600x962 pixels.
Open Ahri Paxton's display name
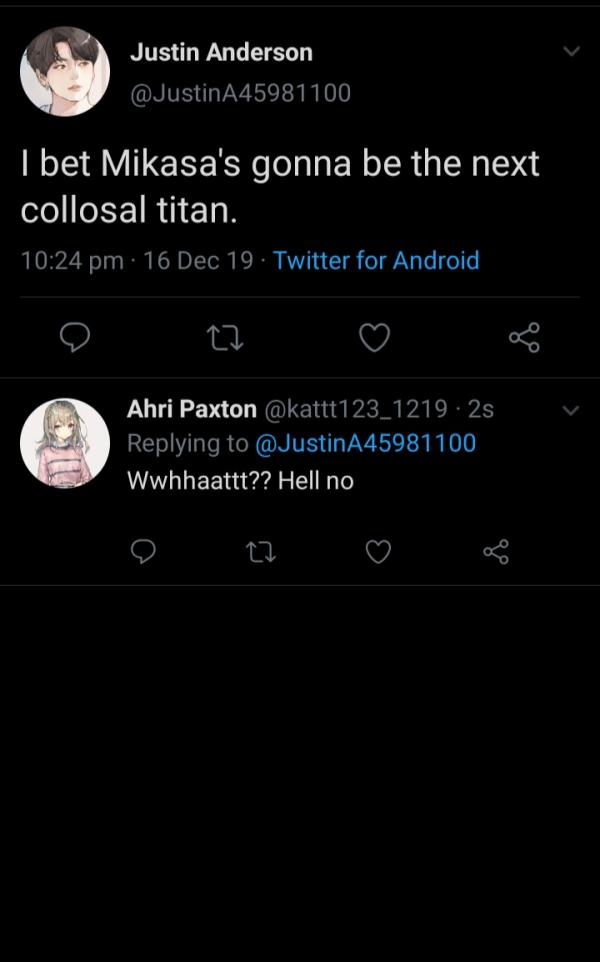coord(192,409)
